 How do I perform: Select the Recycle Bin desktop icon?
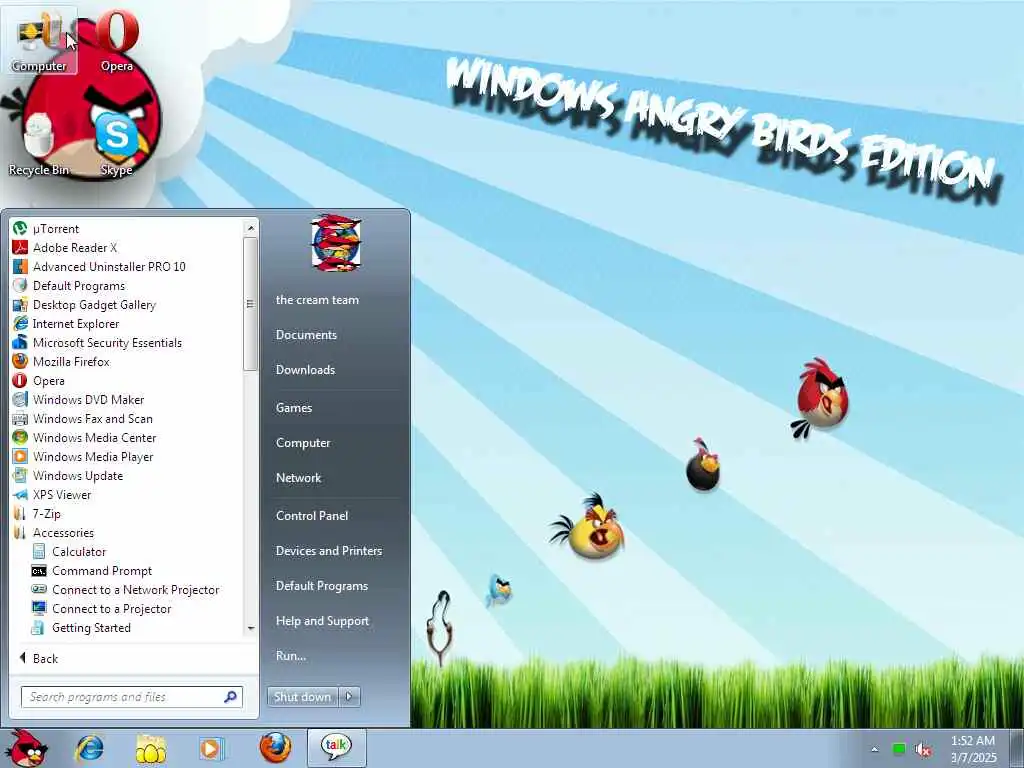pos(39,145)
